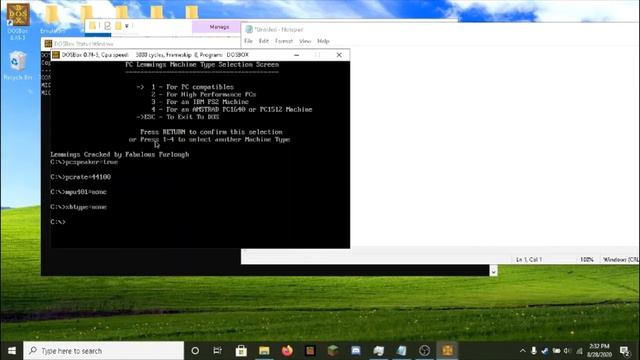640x360 pixels.
Task: Open Cortana from the taskbar
Action: click(195, 351)
